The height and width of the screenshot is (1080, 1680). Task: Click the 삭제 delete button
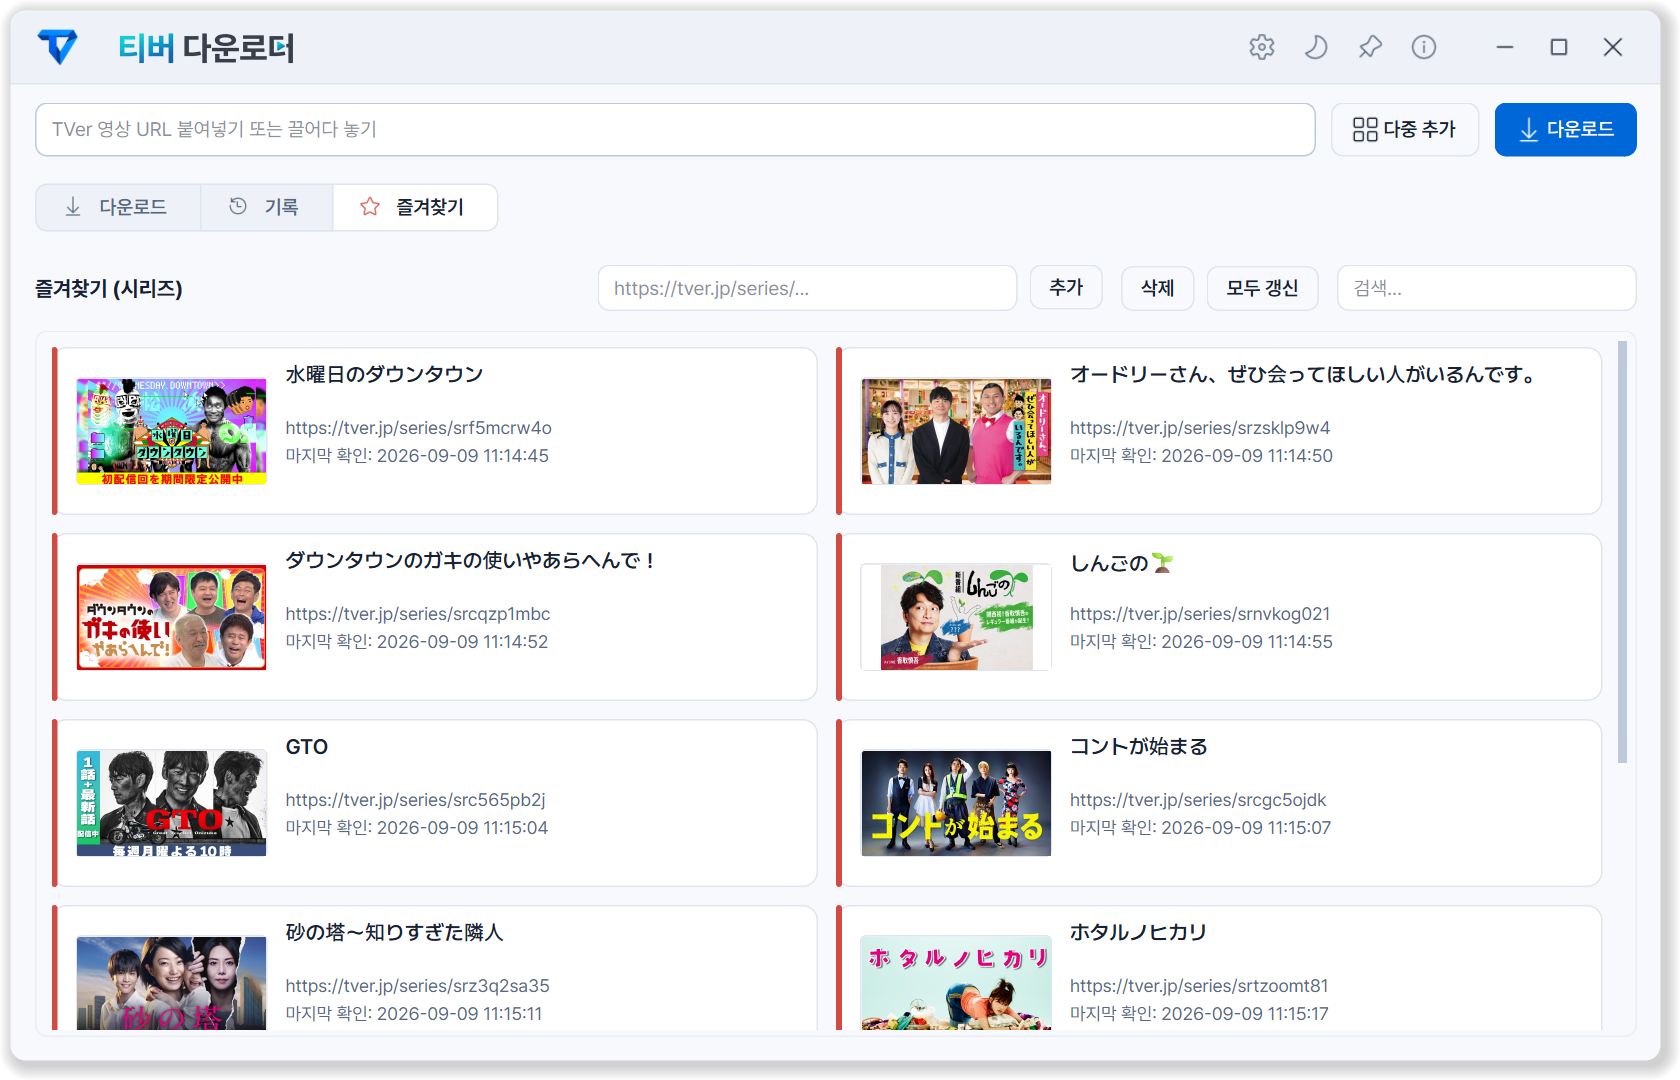click(1158, 288)
